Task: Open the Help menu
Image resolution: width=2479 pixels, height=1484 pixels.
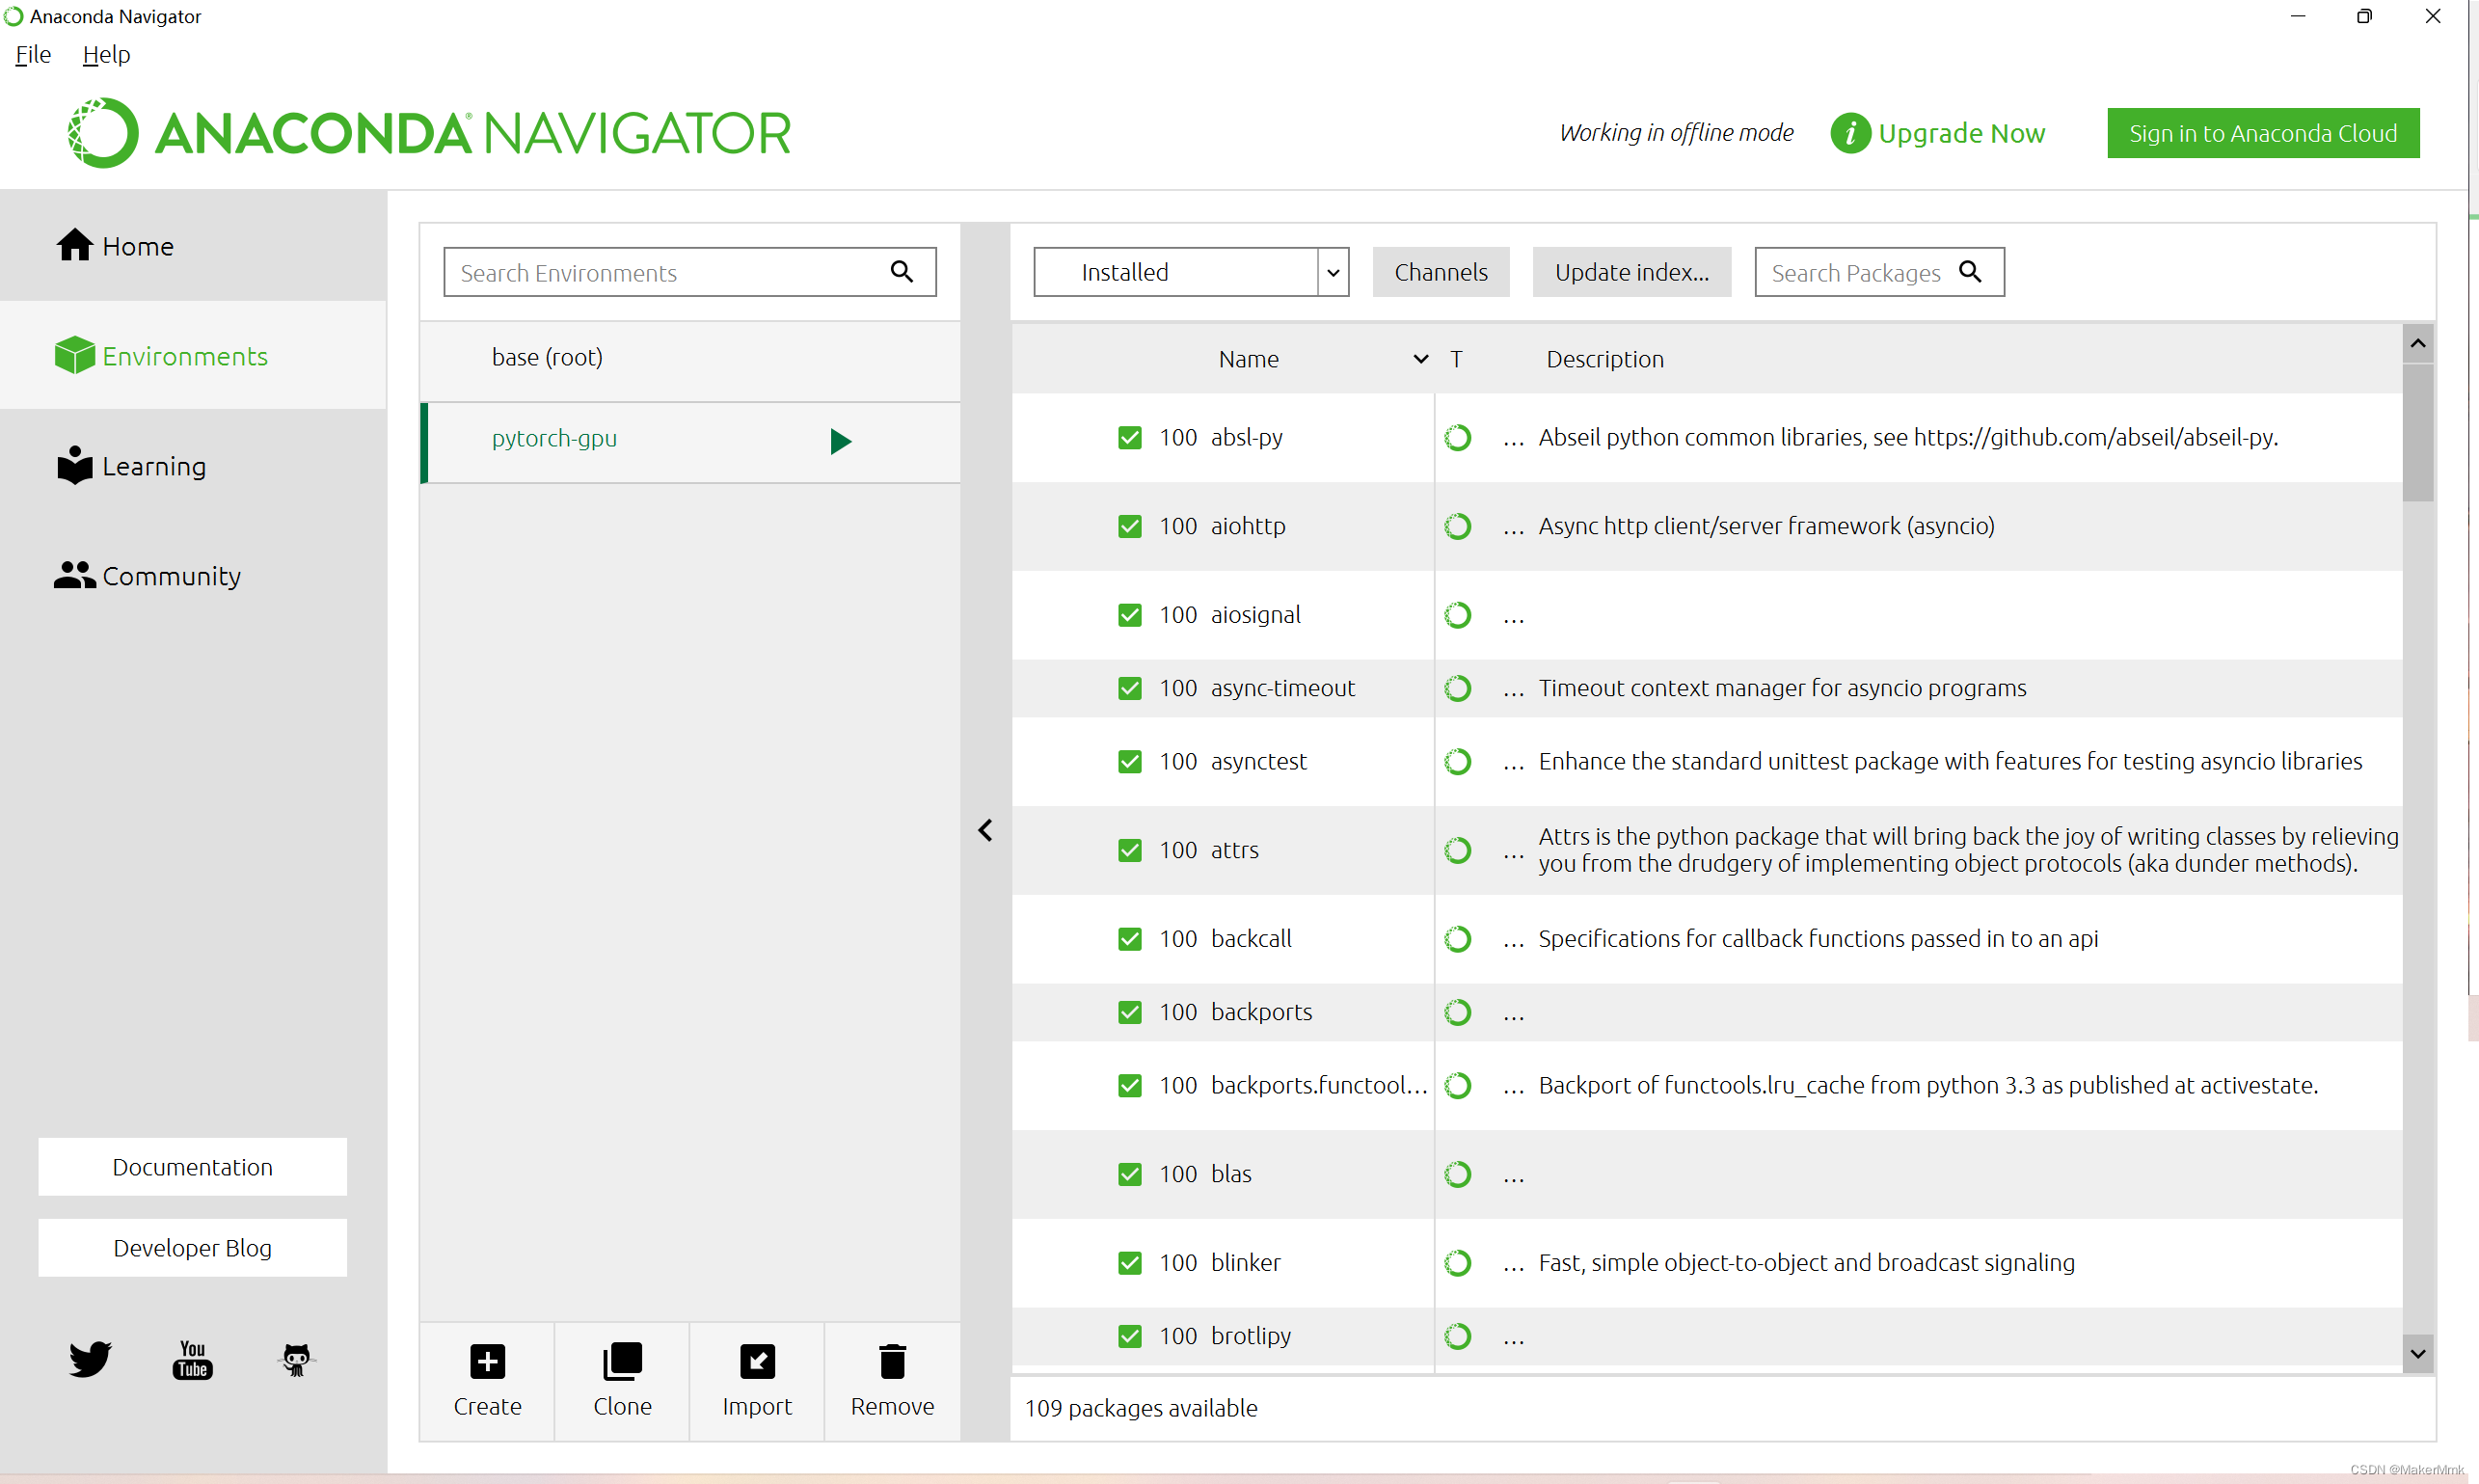Action: click(x=106, y=54)
